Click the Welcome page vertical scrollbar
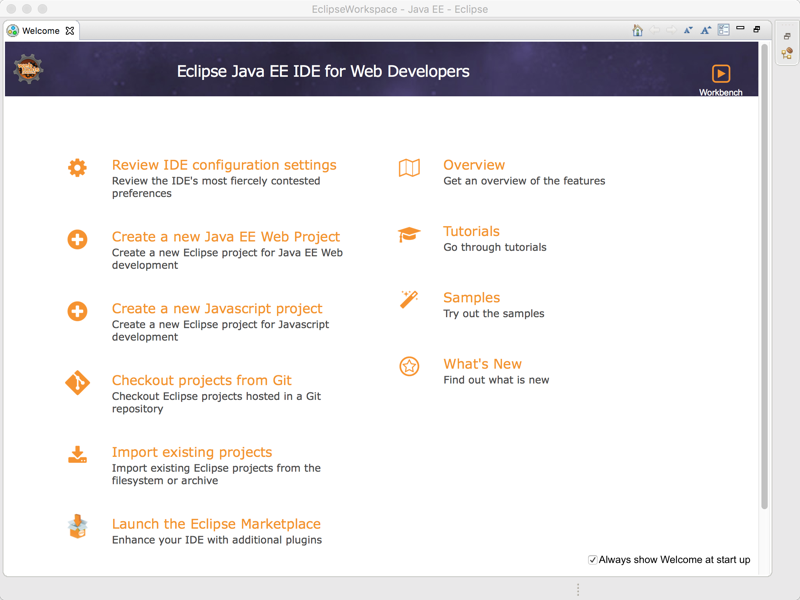800x600 pixels. click(764, 278)
